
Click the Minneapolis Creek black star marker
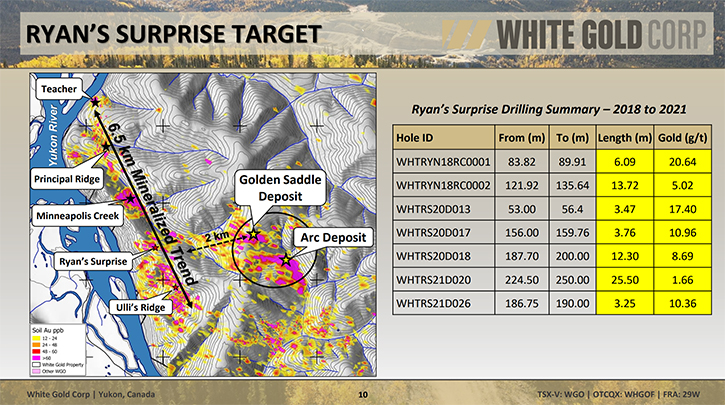click(x=130, y=198)
